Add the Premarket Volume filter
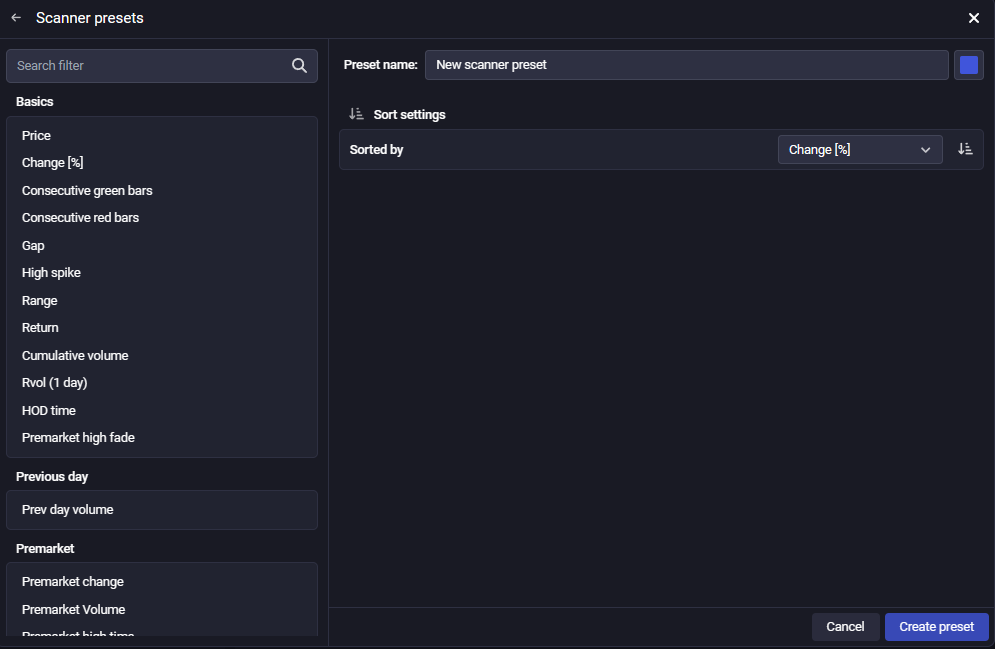The image size is (995, 649). pos(74,610)
